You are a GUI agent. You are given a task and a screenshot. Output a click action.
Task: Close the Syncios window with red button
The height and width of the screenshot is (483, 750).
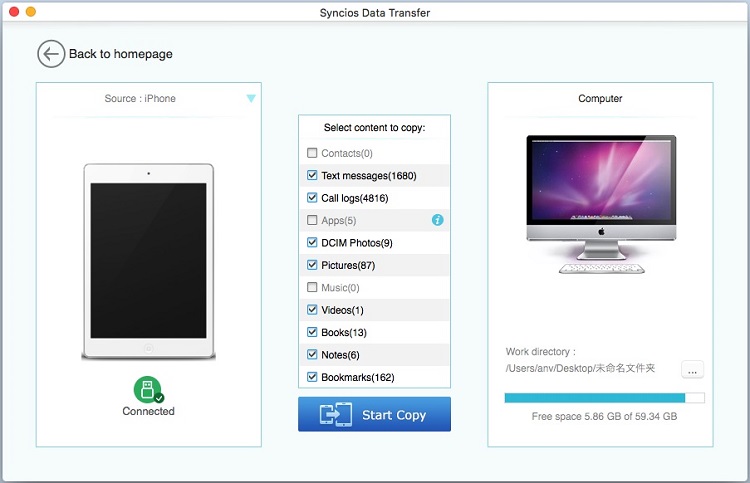14,11
